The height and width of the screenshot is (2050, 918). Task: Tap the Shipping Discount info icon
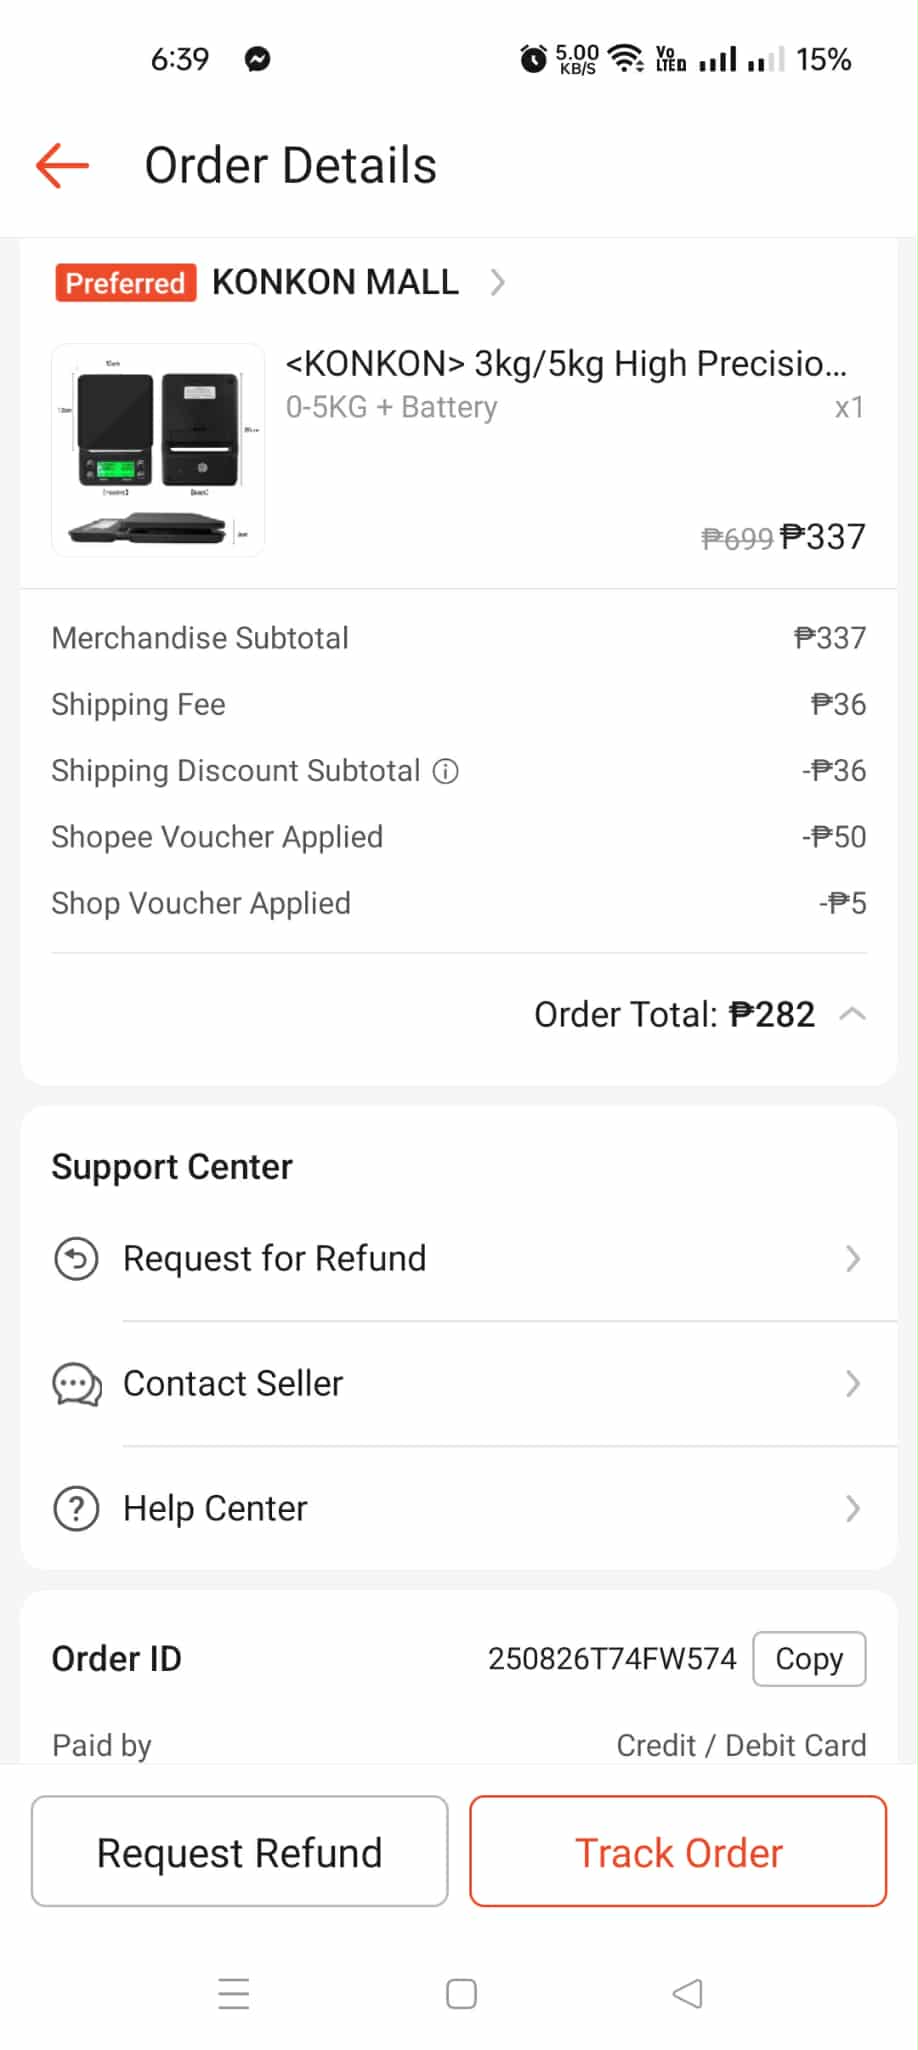(x=445, y=771)
